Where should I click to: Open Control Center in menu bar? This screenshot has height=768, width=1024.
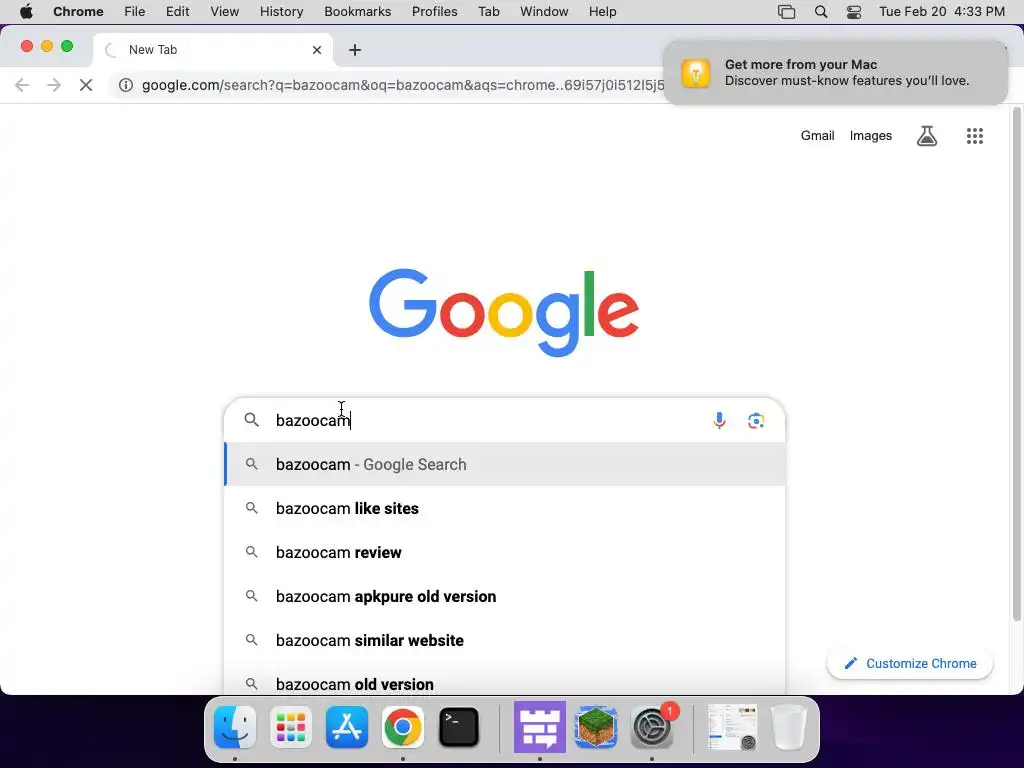click(x=854, y=12)
